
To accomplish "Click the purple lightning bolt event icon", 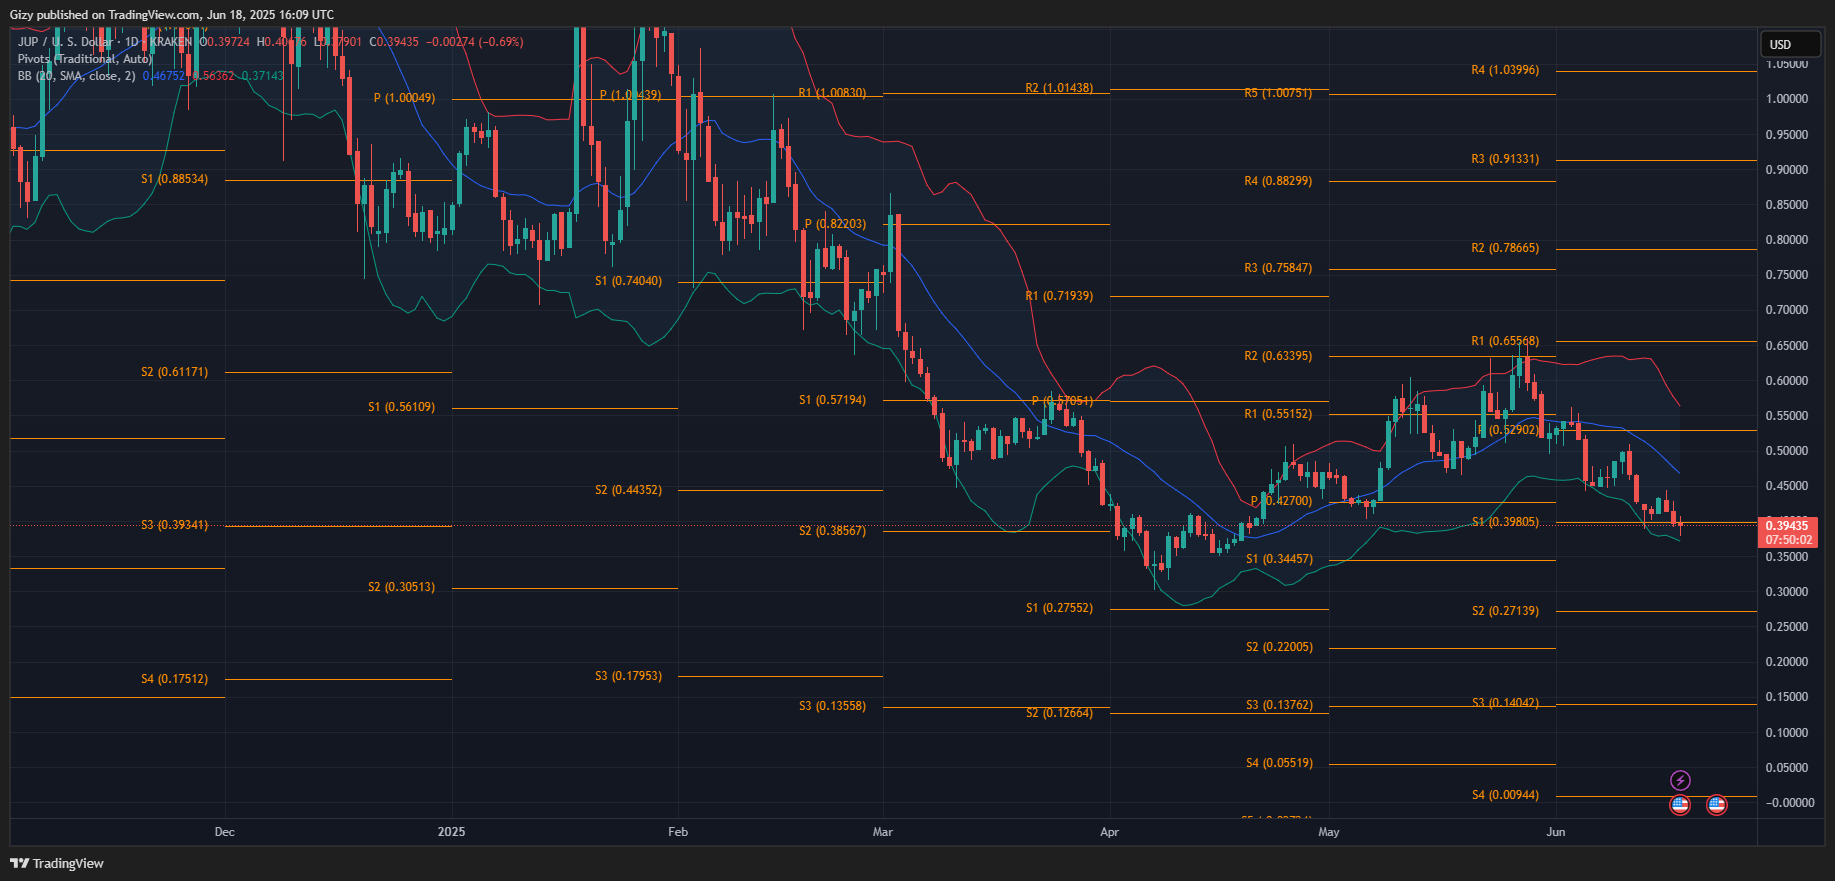I will 1680,780.
